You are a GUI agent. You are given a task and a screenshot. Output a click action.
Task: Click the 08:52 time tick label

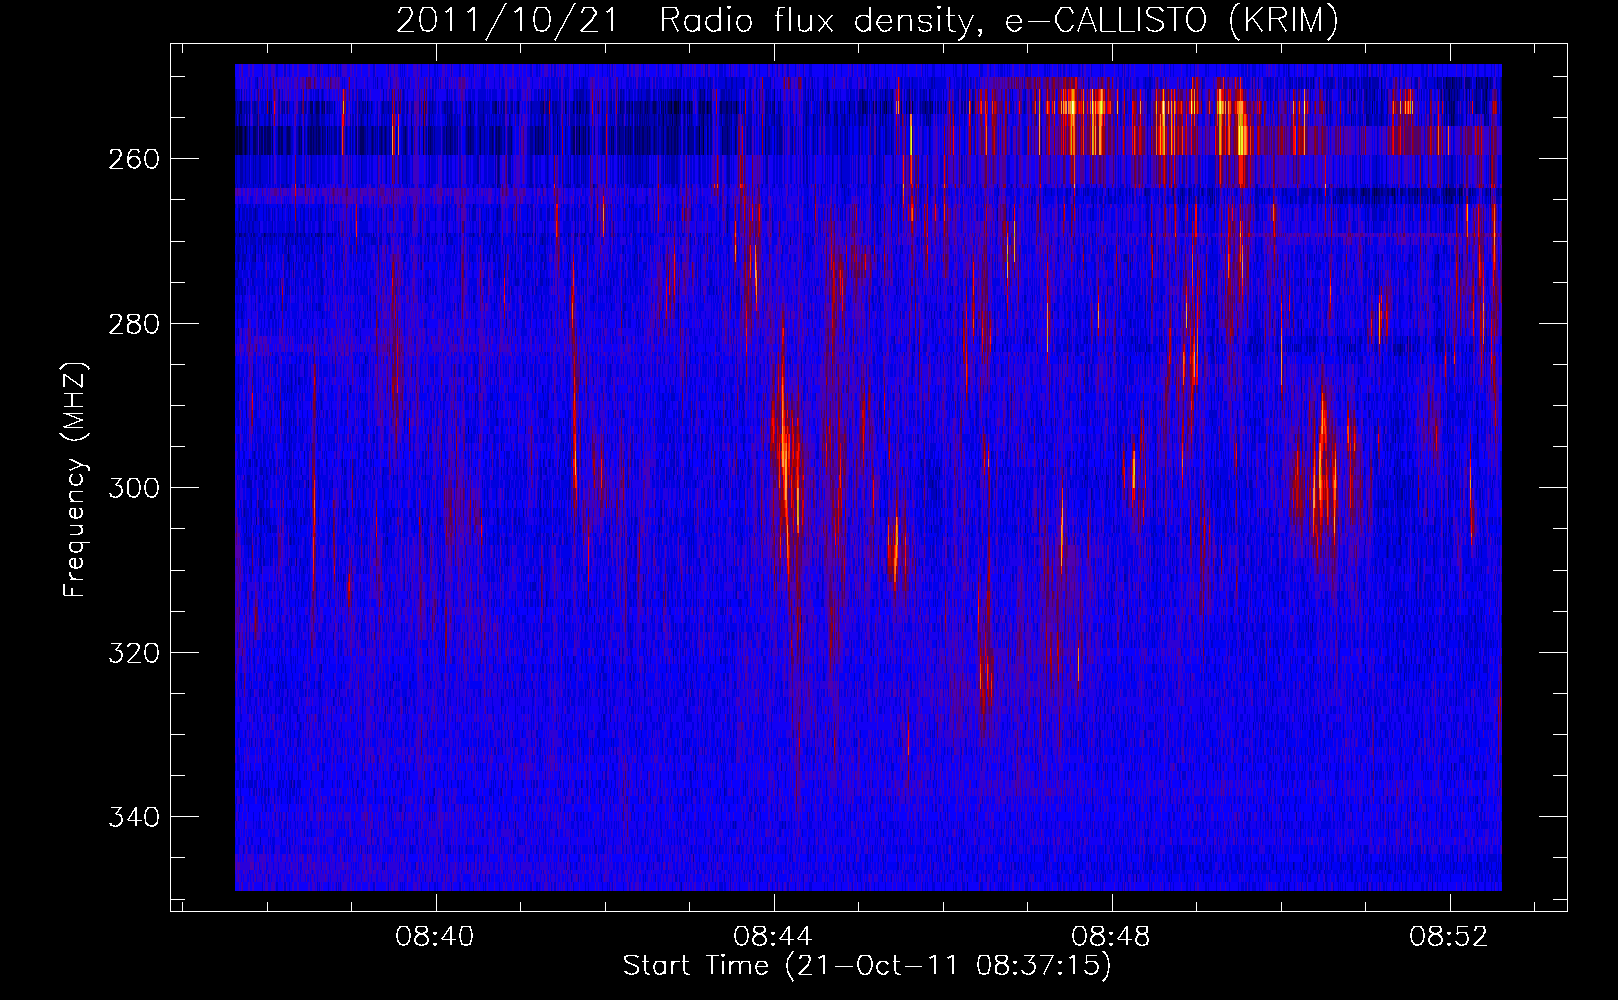click(1449, 936)
